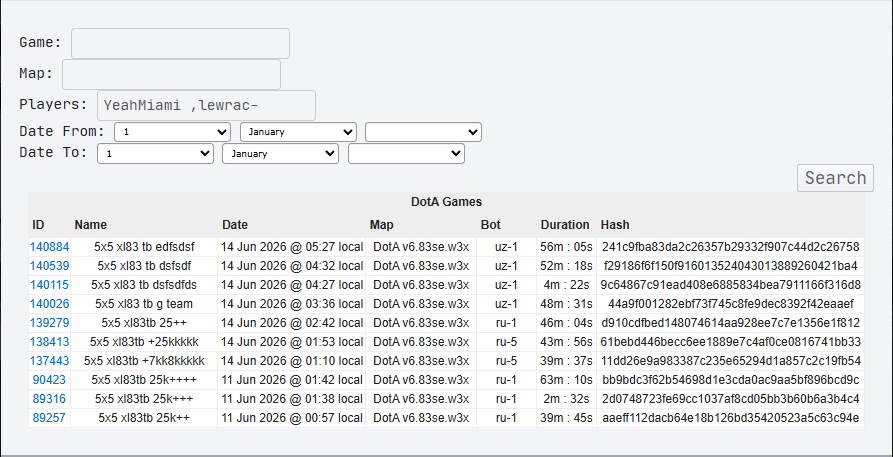Select game name '5x5 xl83tb +25kkkkk'
Image resolution: width=893 pixels, height=457 pixels.
pos(144,342)
